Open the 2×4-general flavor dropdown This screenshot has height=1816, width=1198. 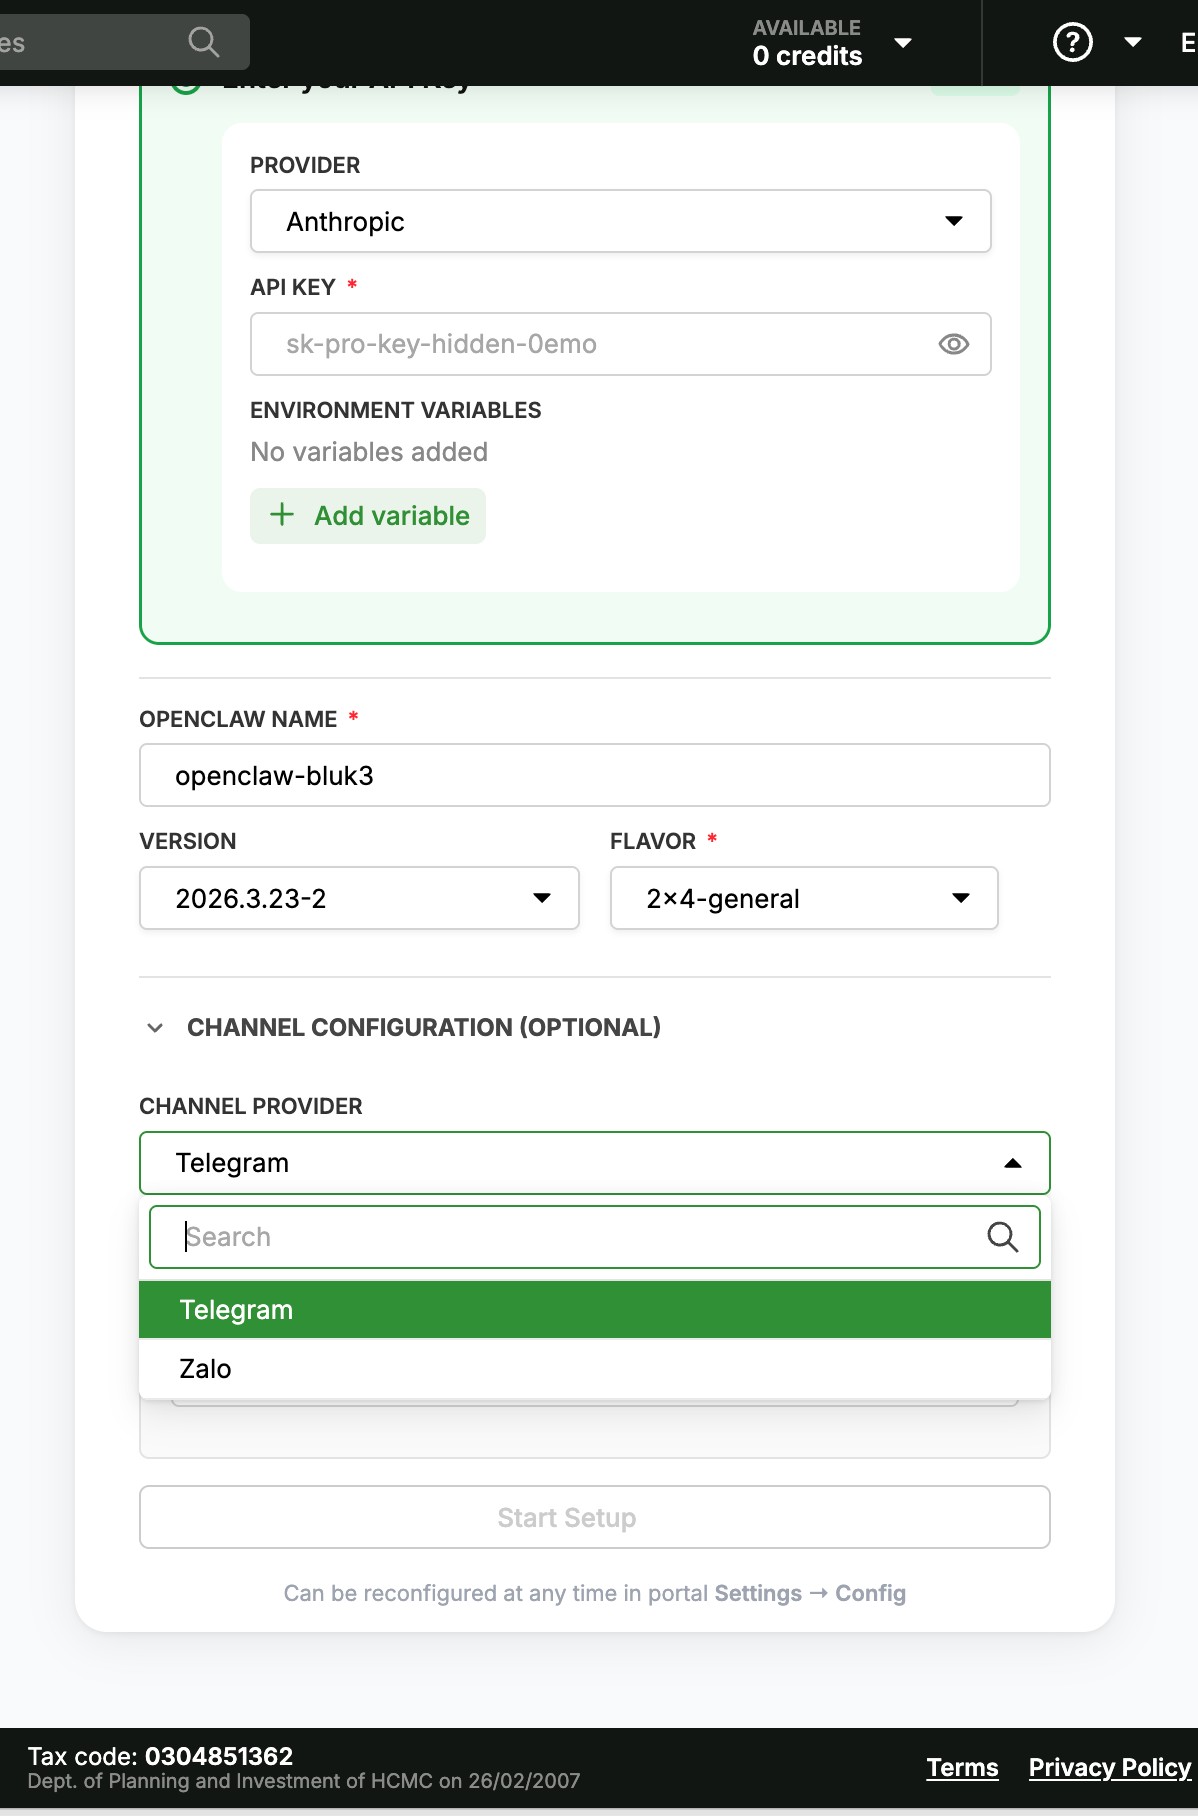pos(804,898)
